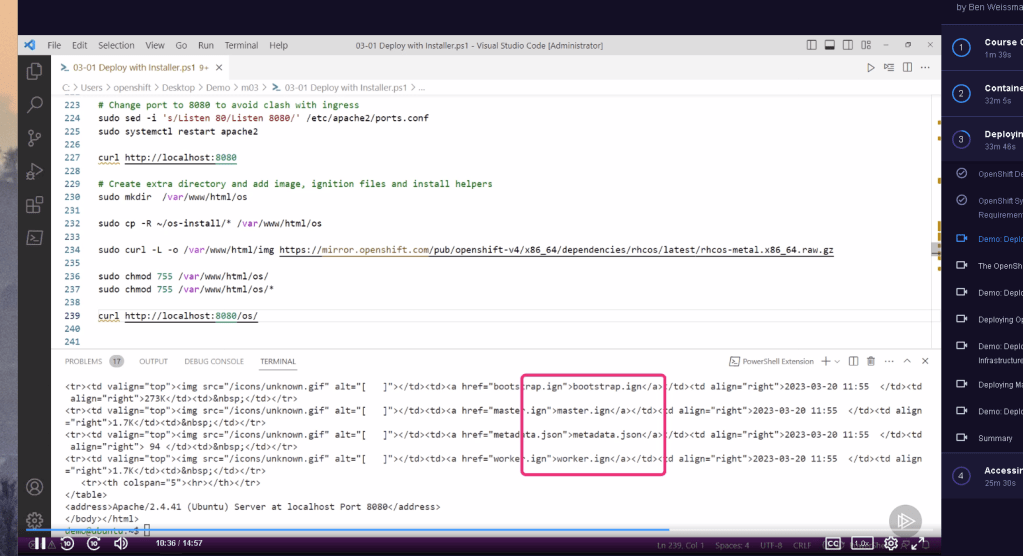Viewport: 1023px width, 556px height.
Task: Select the PowerShell Extension terminal label
Action: coord(771,362)
